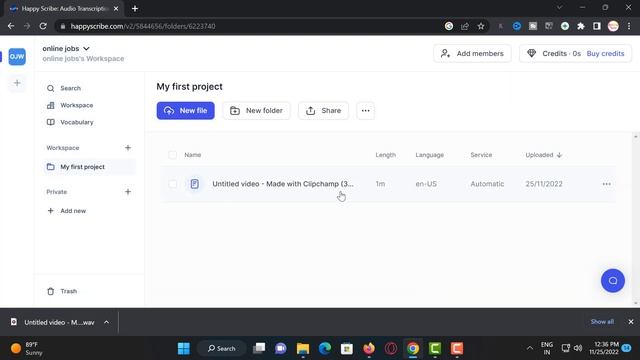Click the Language column header
This screenshot has width=640, height=360.
point(429,155)
